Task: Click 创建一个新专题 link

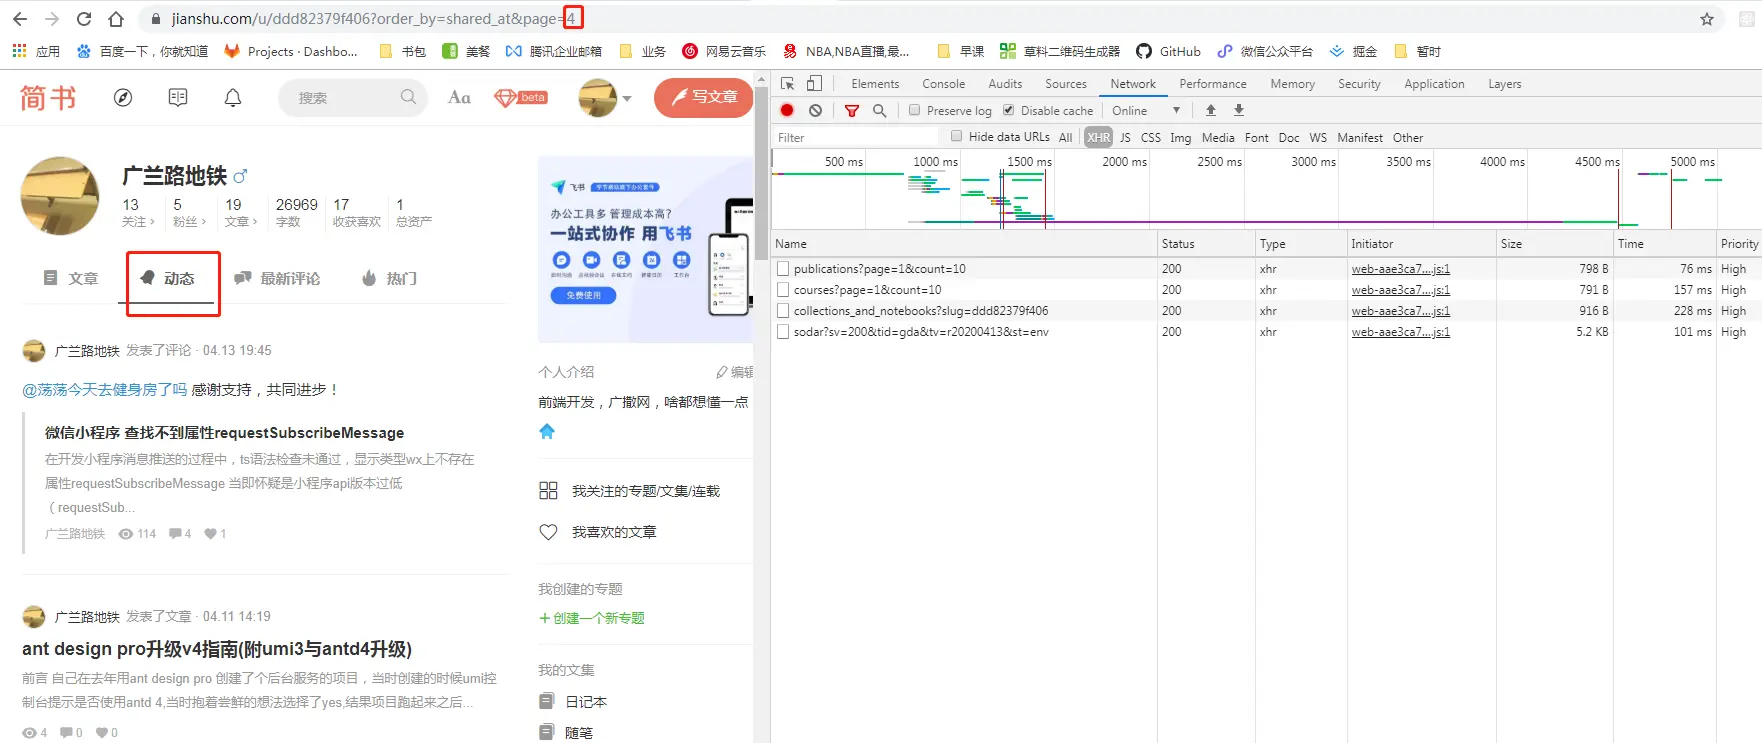Action: click(592, 618)
